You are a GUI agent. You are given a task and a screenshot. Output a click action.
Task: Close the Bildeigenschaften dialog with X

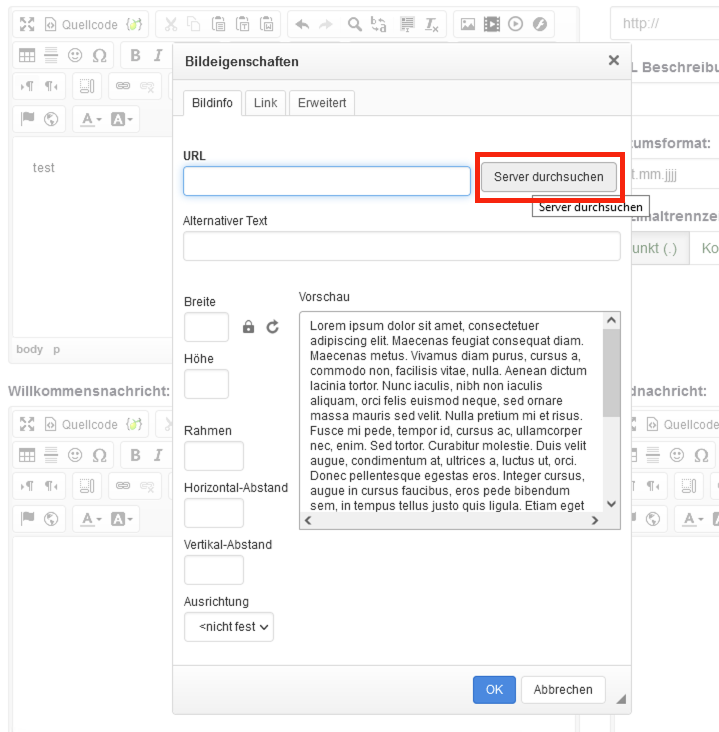pyautogui.click(x=614, y=61)
